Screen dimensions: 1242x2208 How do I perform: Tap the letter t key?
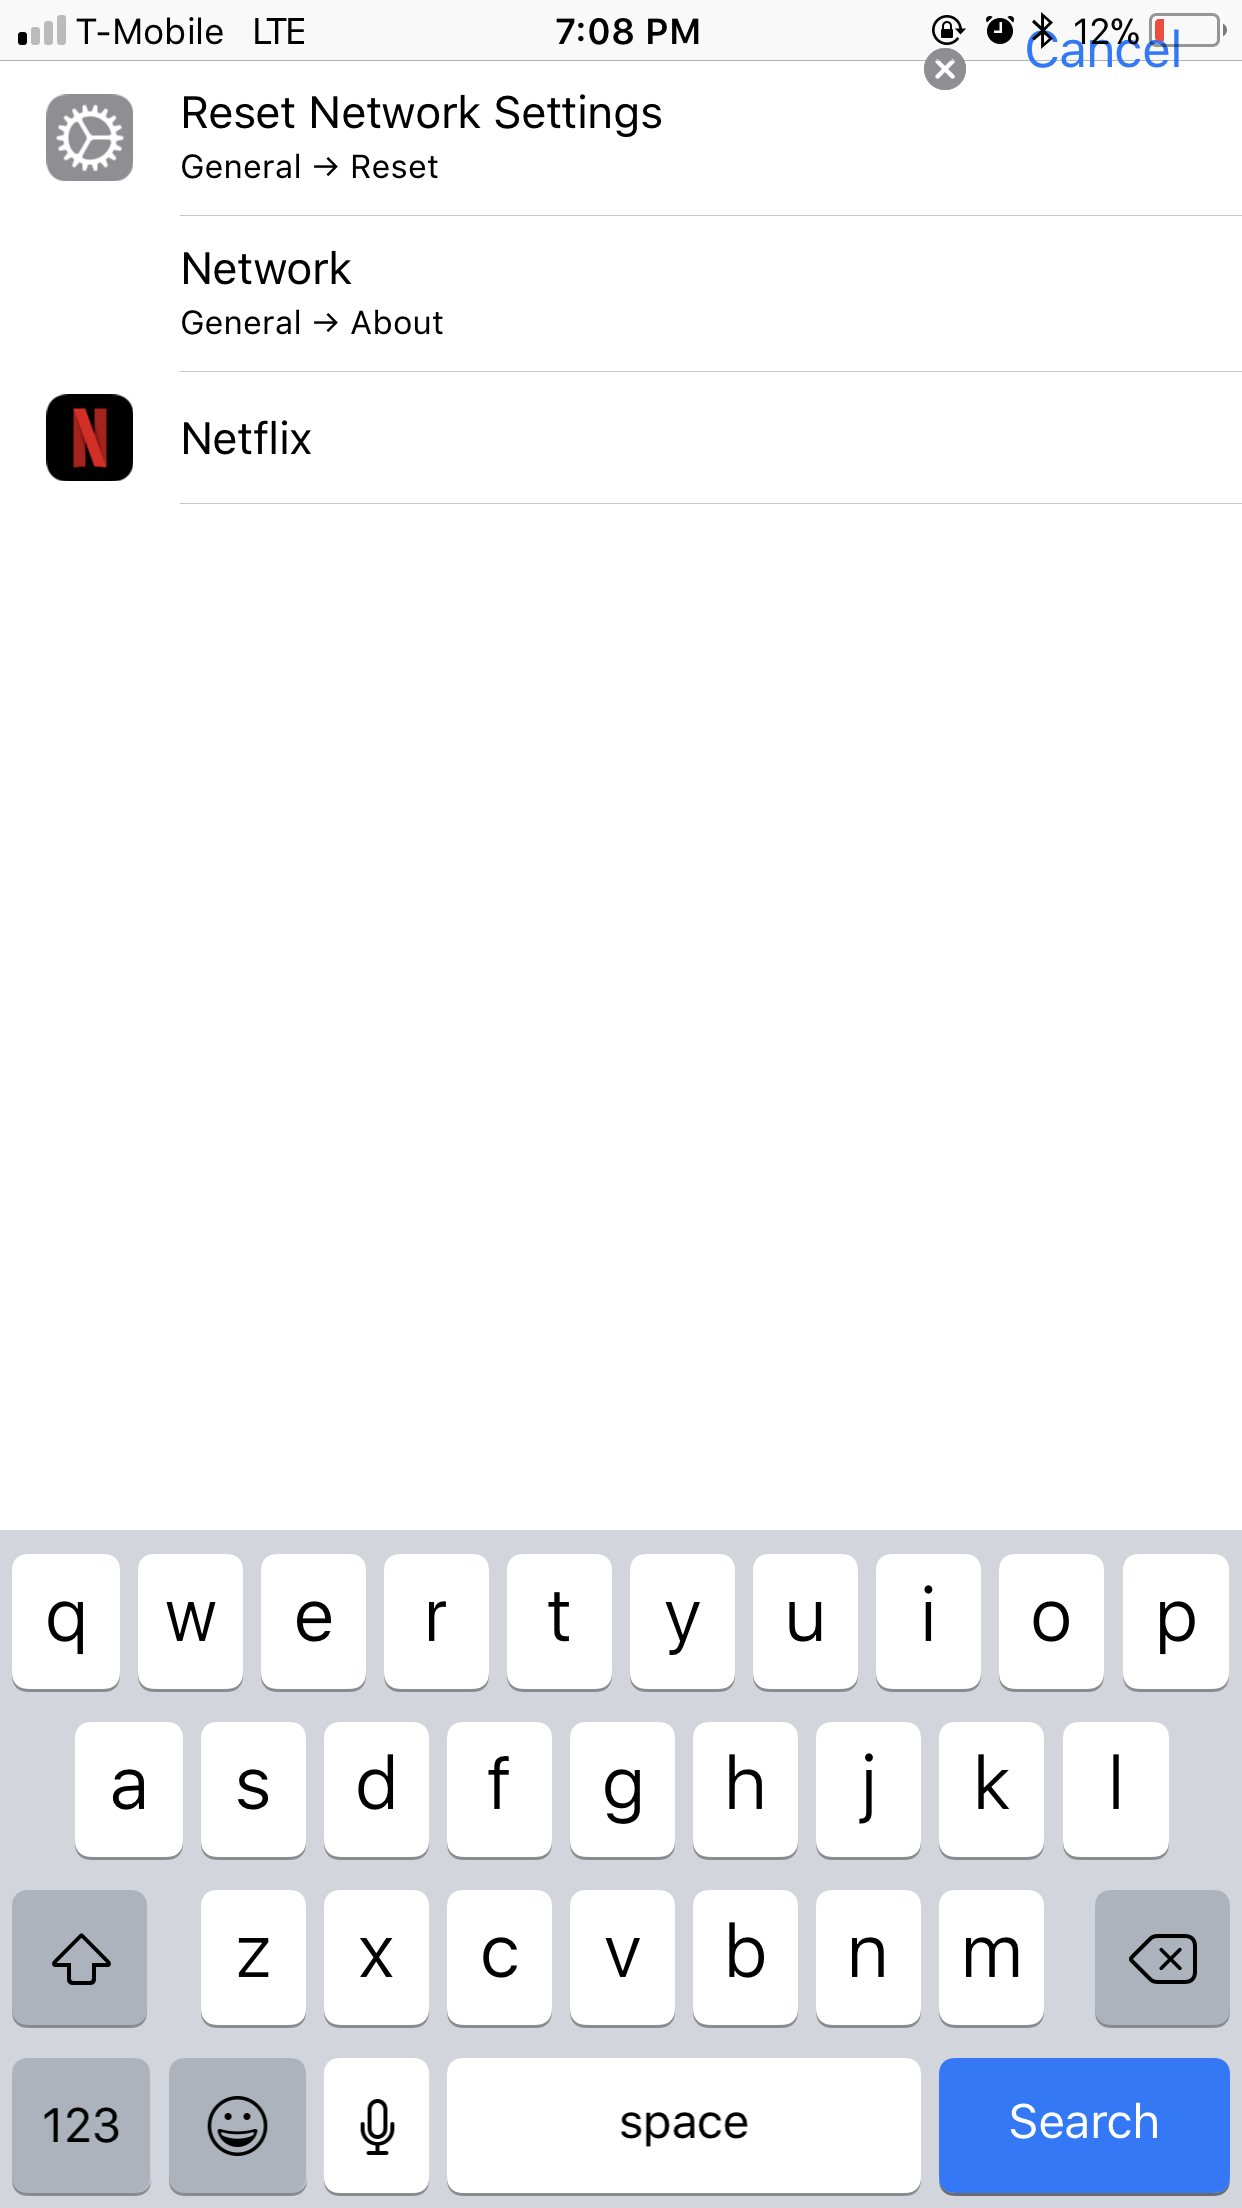click(x=559, y=1622)
